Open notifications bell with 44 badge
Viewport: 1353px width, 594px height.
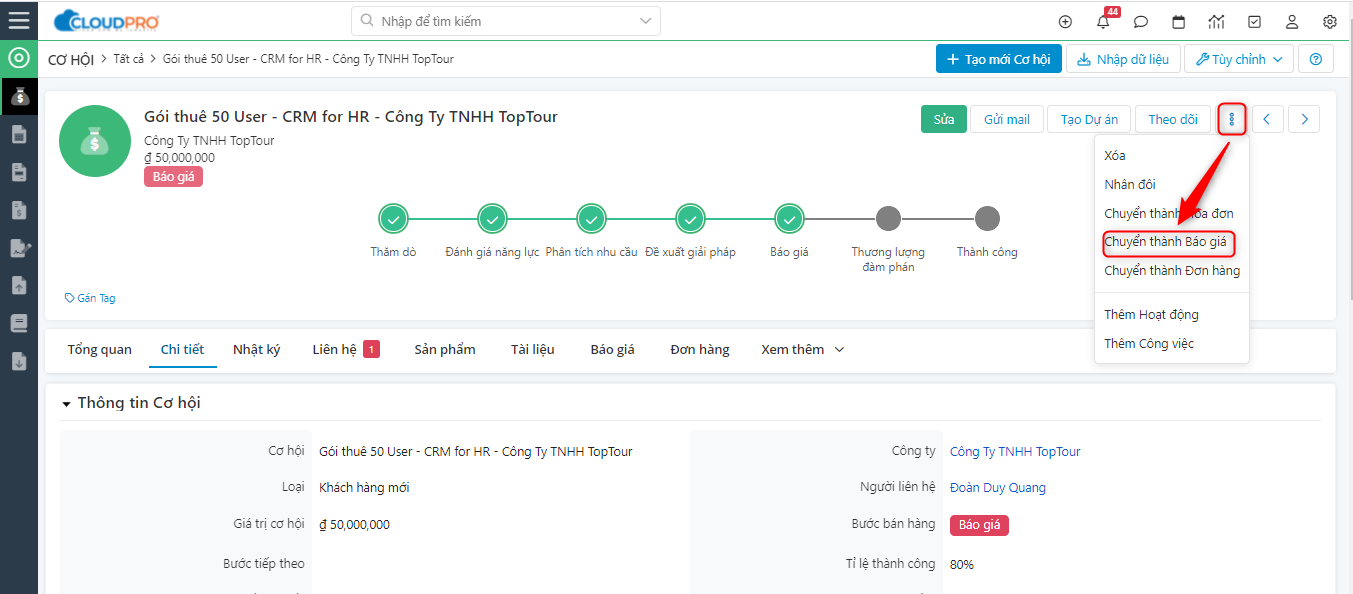pyautogui.click(x=1103, y=22)
